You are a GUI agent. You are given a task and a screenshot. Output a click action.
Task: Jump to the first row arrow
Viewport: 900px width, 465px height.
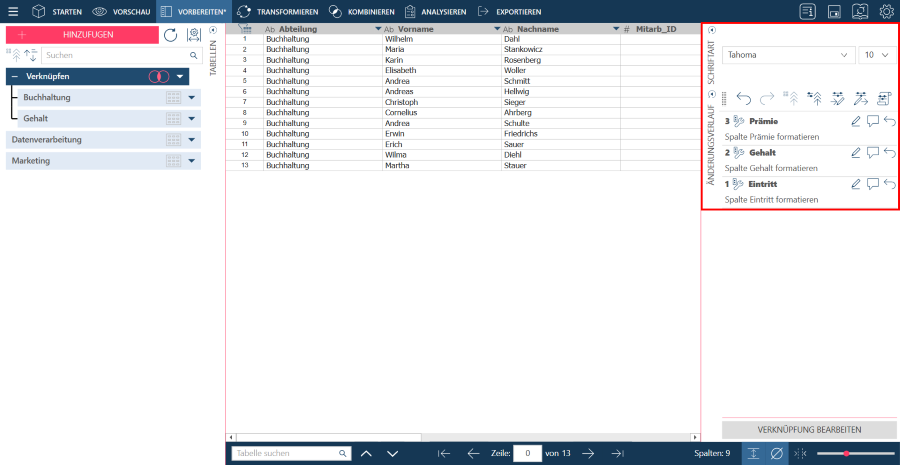(x=444, y=454)
